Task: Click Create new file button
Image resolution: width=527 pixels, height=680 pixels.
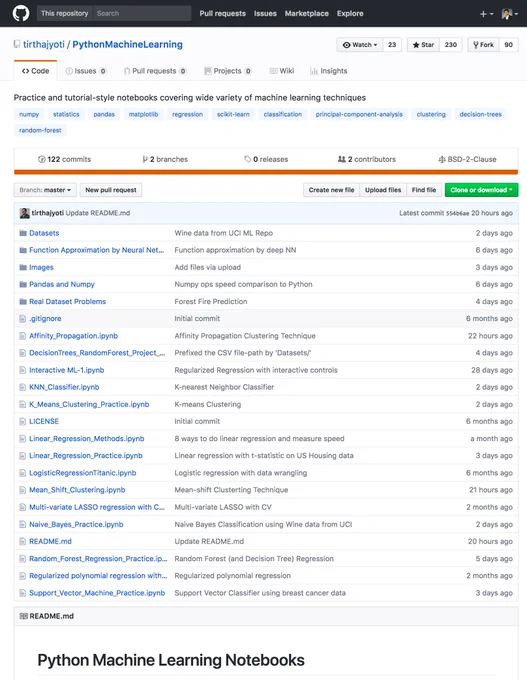Action: [x=331, y=190]
